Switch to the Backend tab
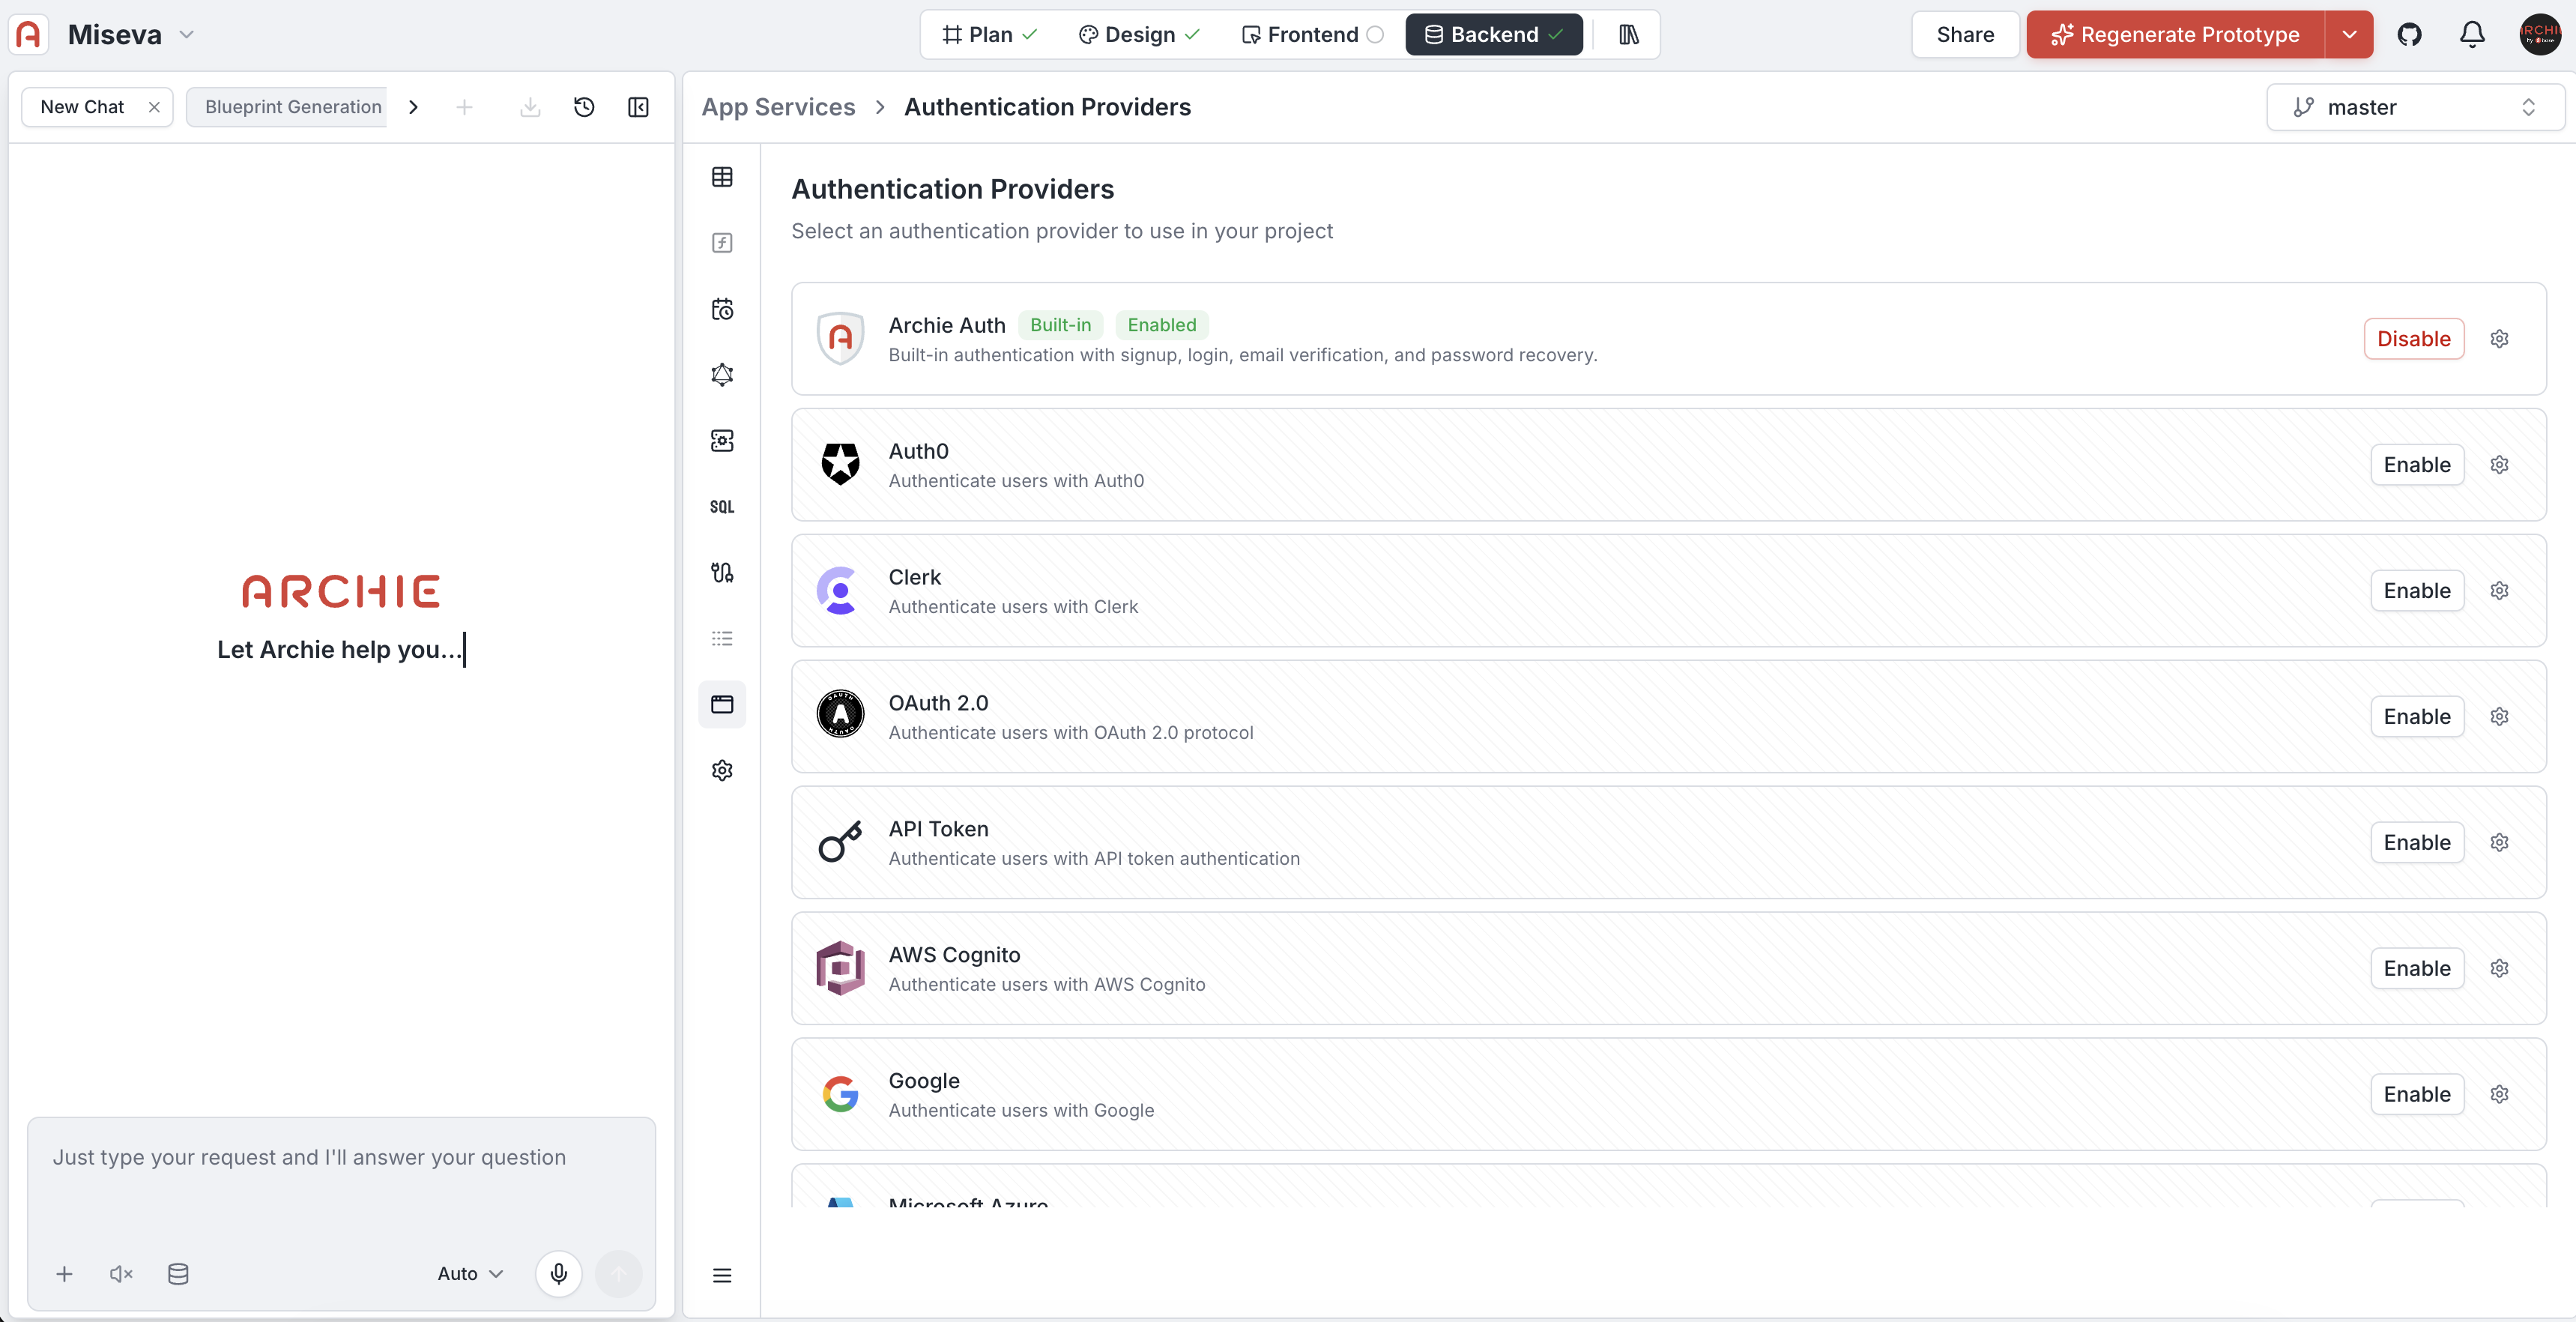2576x1322 pixels. 1494,34
